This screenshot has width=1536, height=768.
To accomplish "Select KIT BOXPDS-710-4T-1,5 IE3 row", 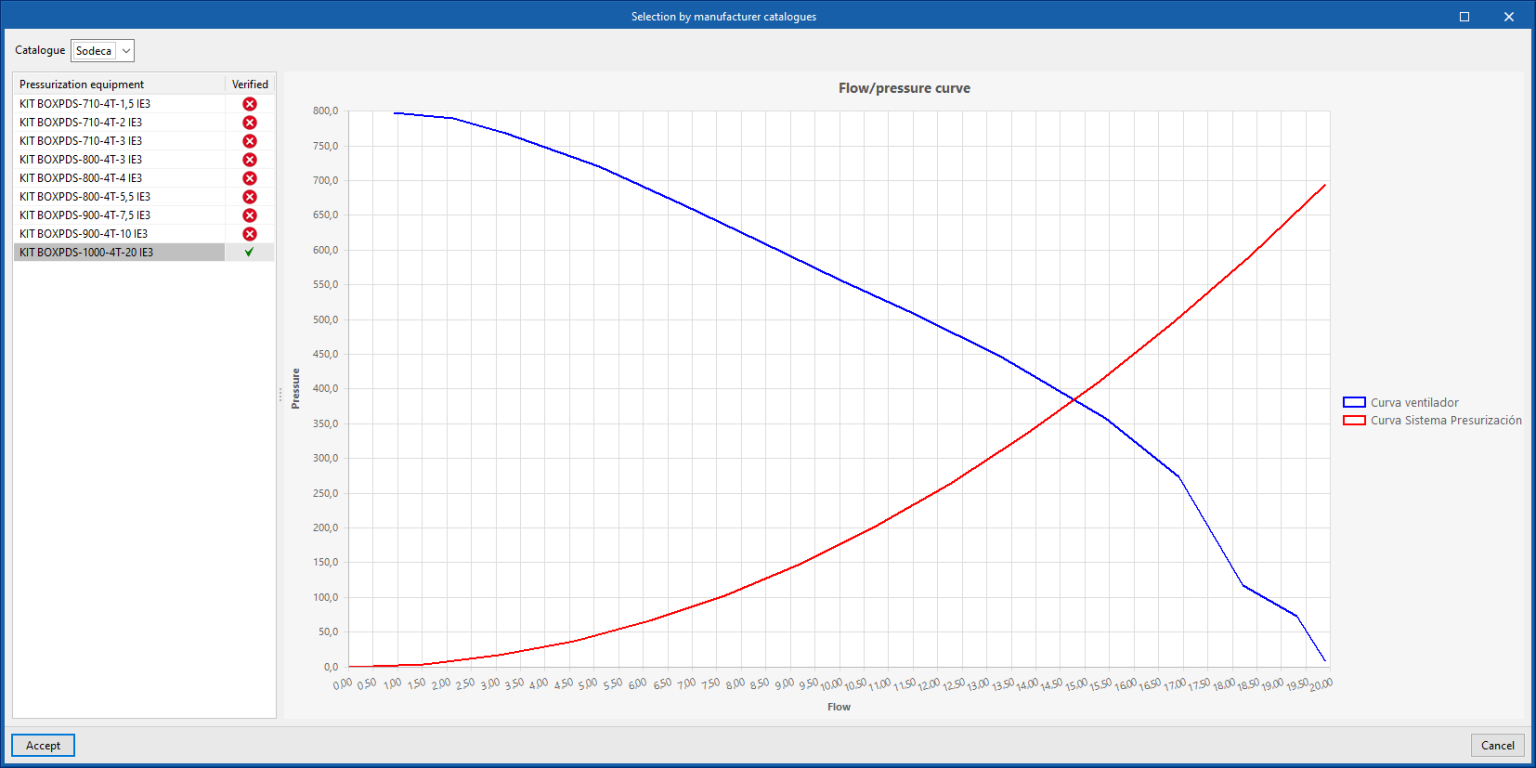I will (x=144, y=104).
